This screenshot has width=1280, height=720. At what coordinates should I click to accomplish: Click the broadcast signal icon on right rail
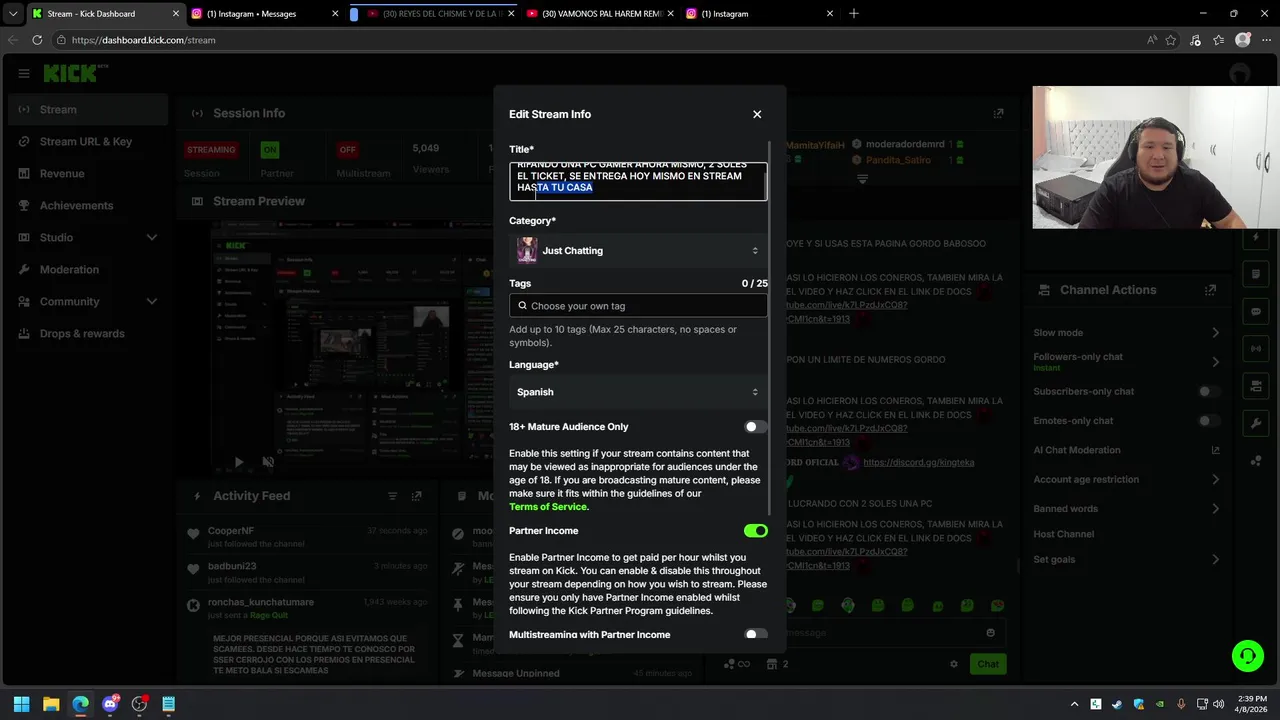click(1256, 348)
